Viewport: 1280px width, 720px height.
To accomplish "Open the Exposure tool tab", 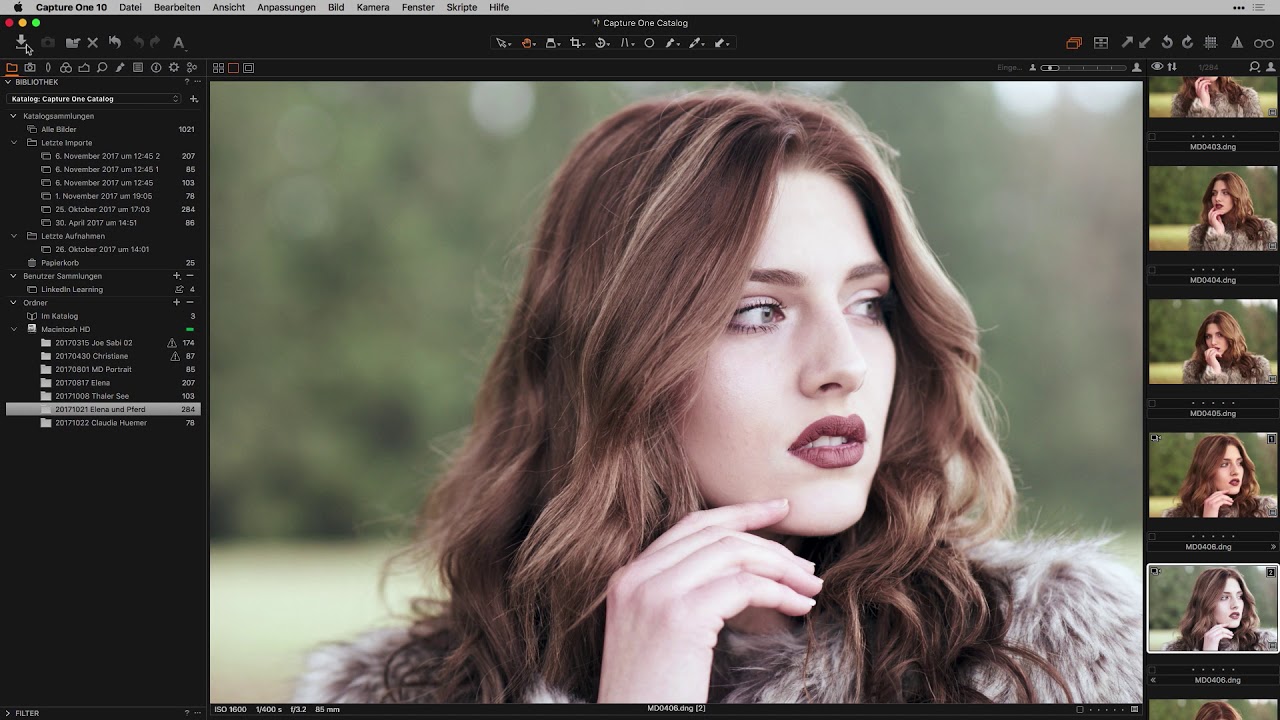I will (84, 68).
